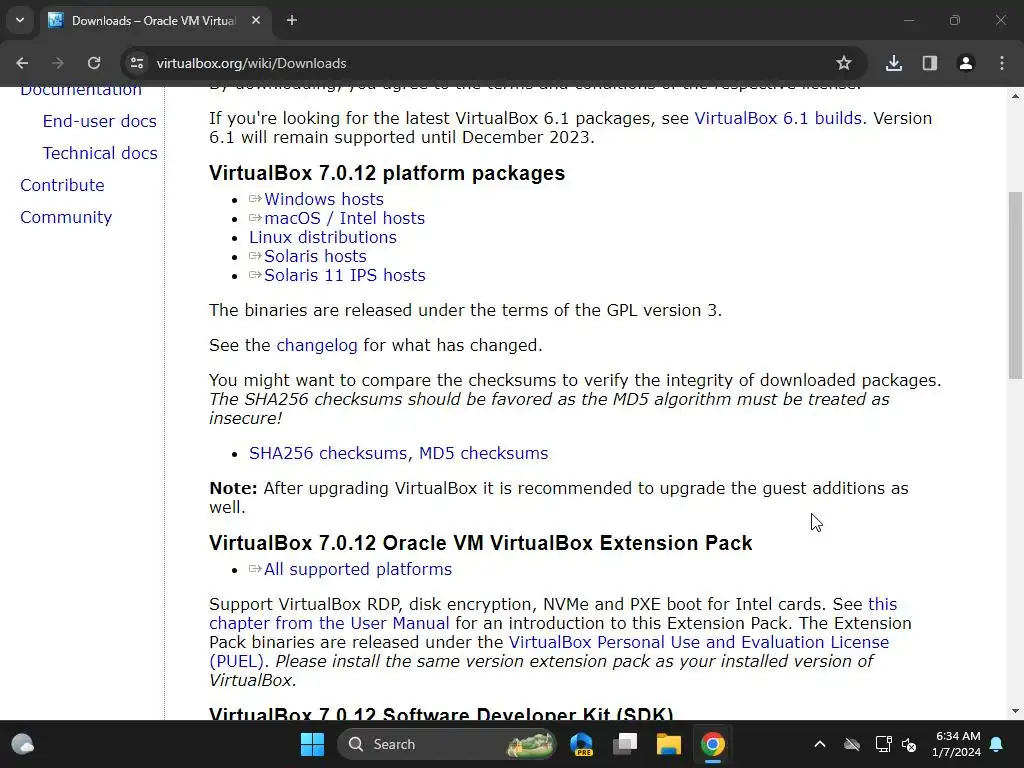Screen dimensions: 1024x768
Task: Open the changelog link
Action: click(317, 345)
